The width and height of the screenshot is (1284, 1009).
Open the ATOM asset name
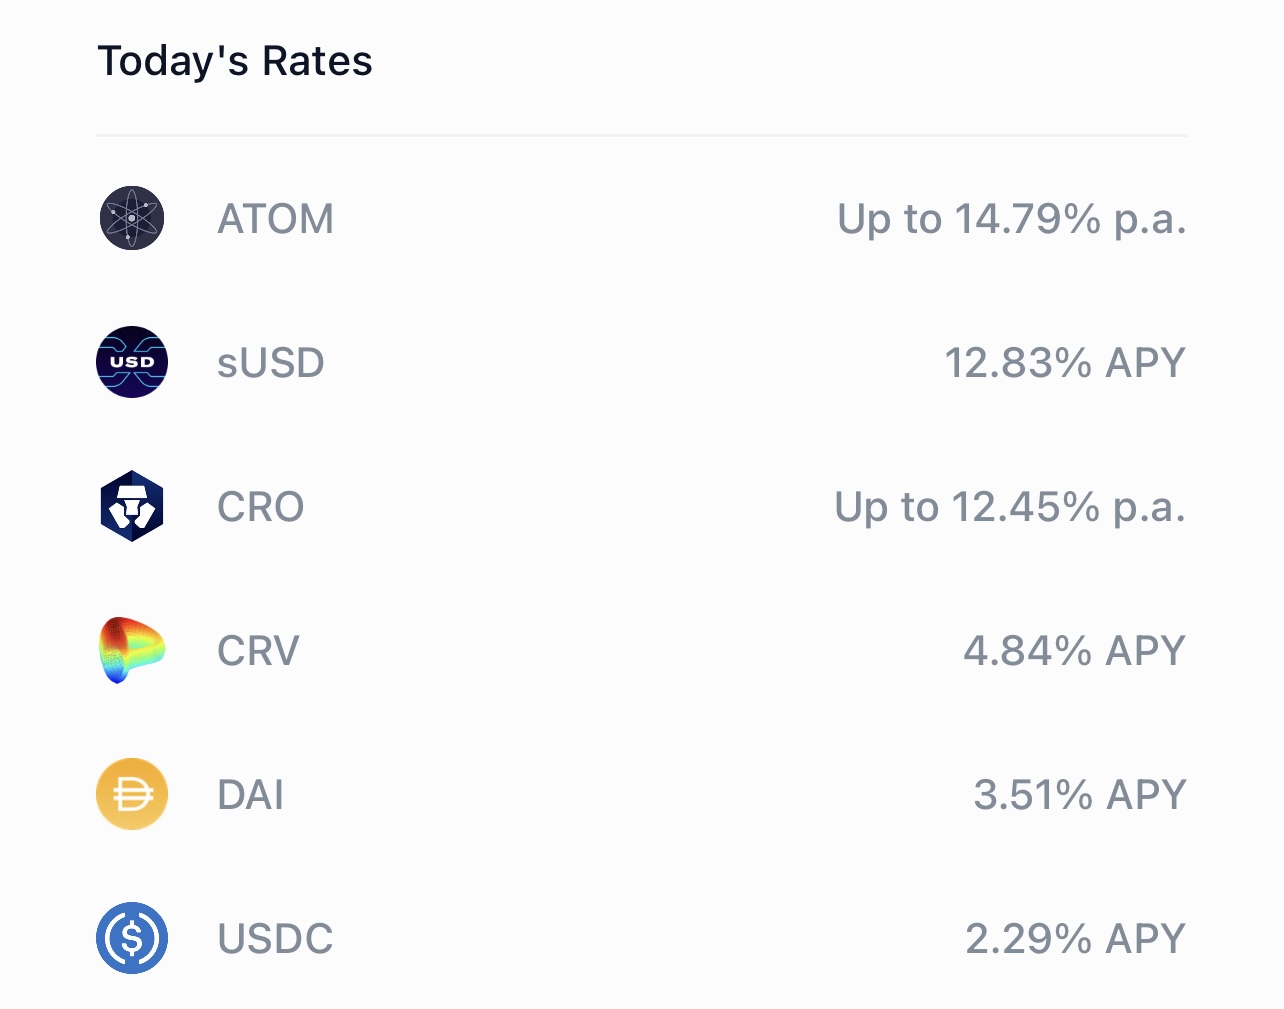pyautogui.click(x=275, y=219)
